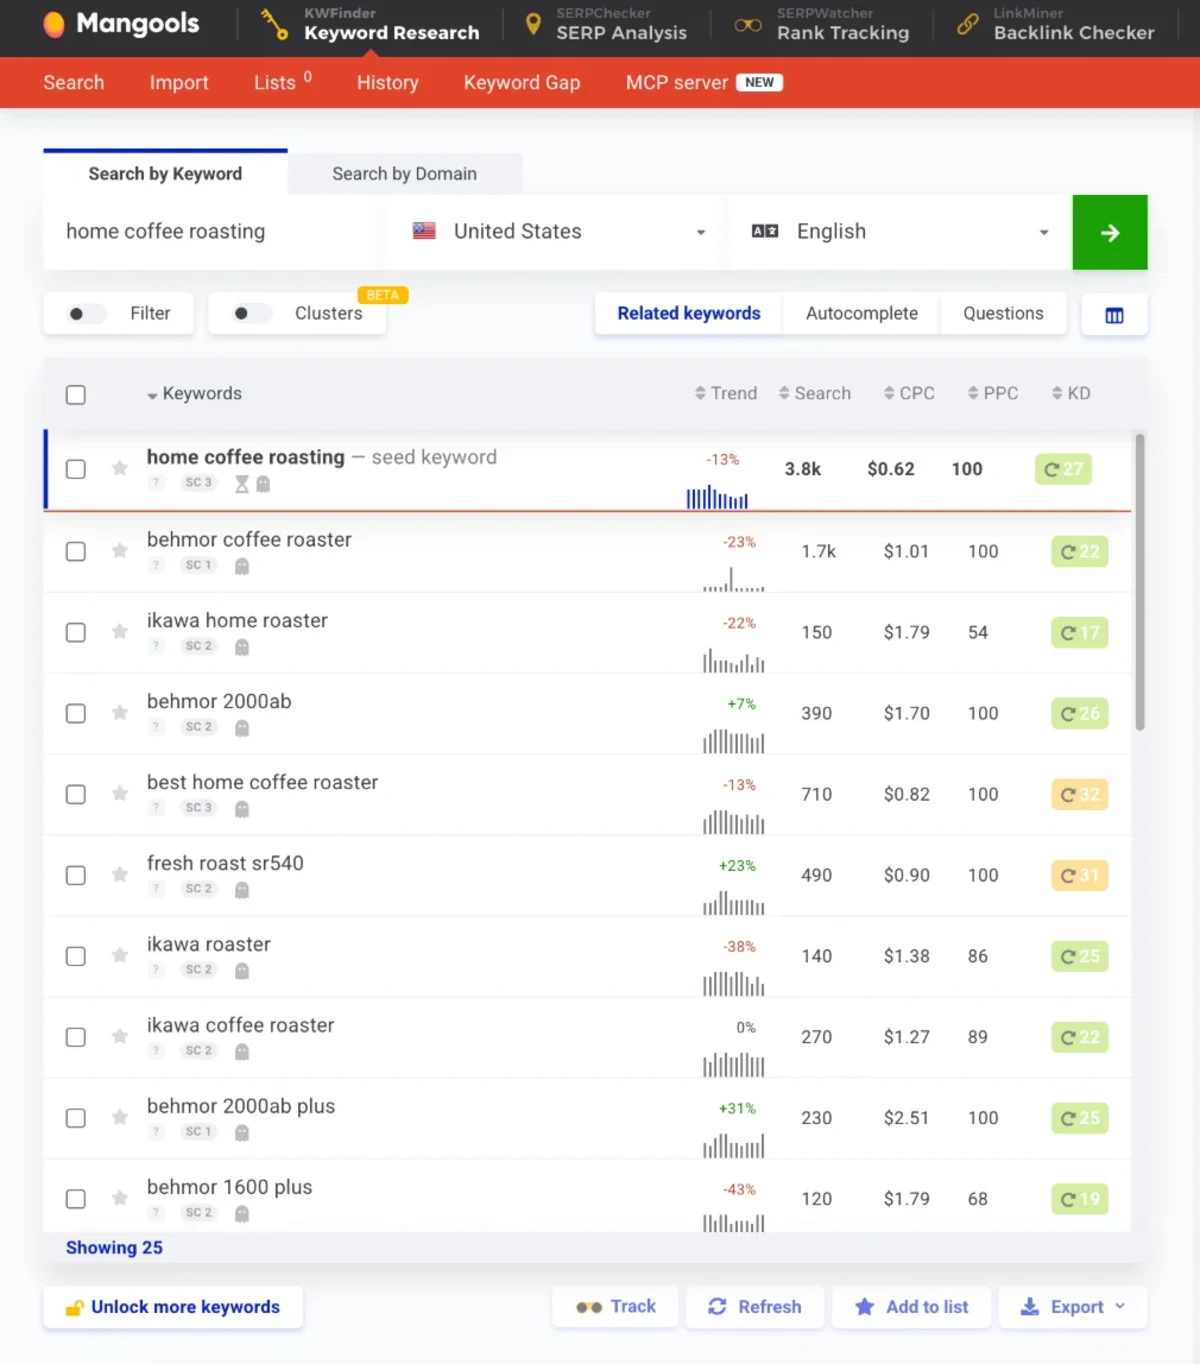This screenshot has width=1200, height=1364.
Task: Star the behmor 2000ab plus keyword
Action: pos(119,1117)
